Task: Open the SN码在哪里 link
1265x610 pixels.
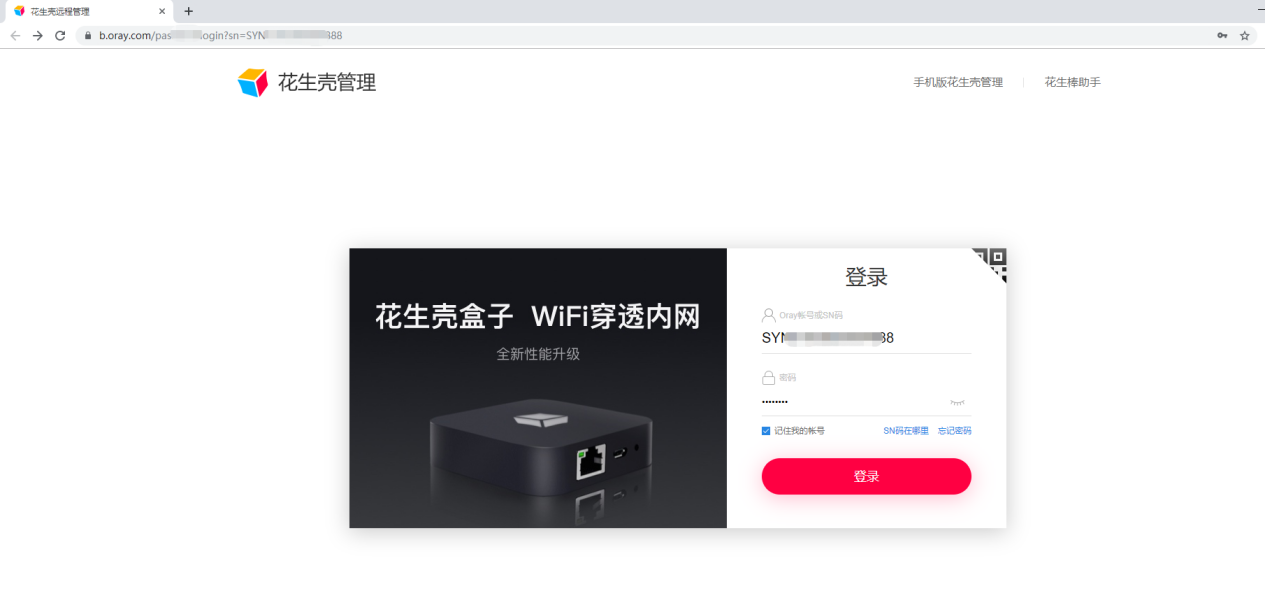Action: click(x=906, y=431)
